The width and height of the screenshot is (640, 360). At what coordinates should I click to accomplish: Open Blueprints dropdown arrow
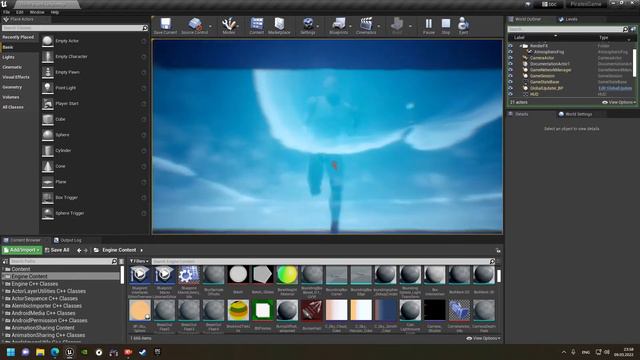351,27
